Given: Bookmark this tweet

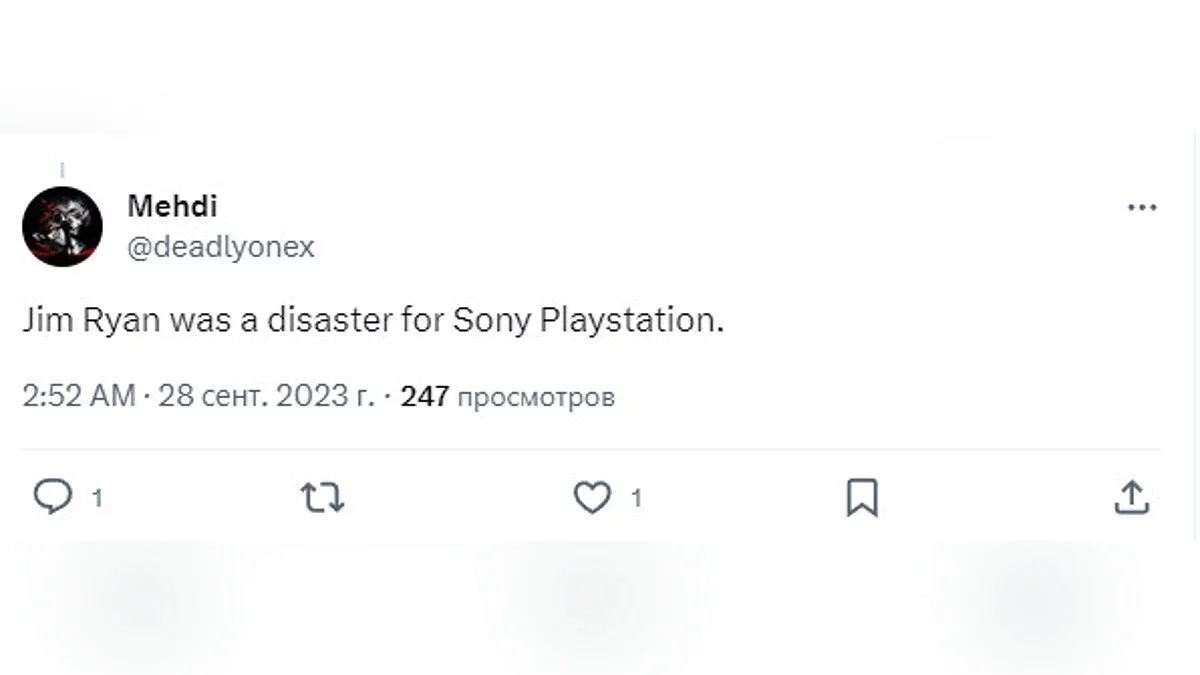Looking at the screenshot, I should coord(861,497).
